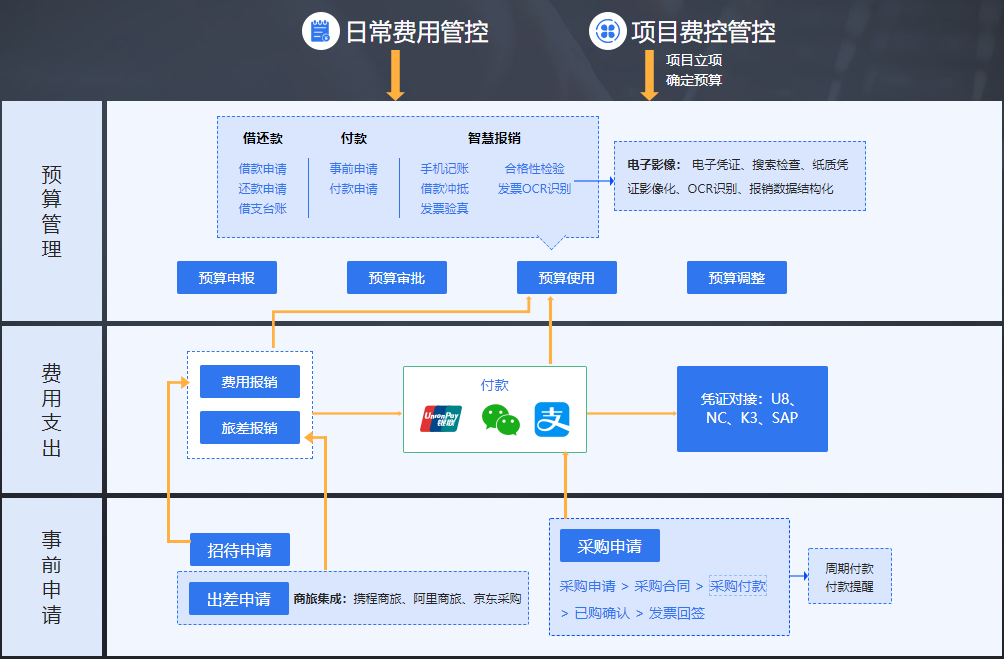Select the 预算使用 button

(x=566, y=277)
